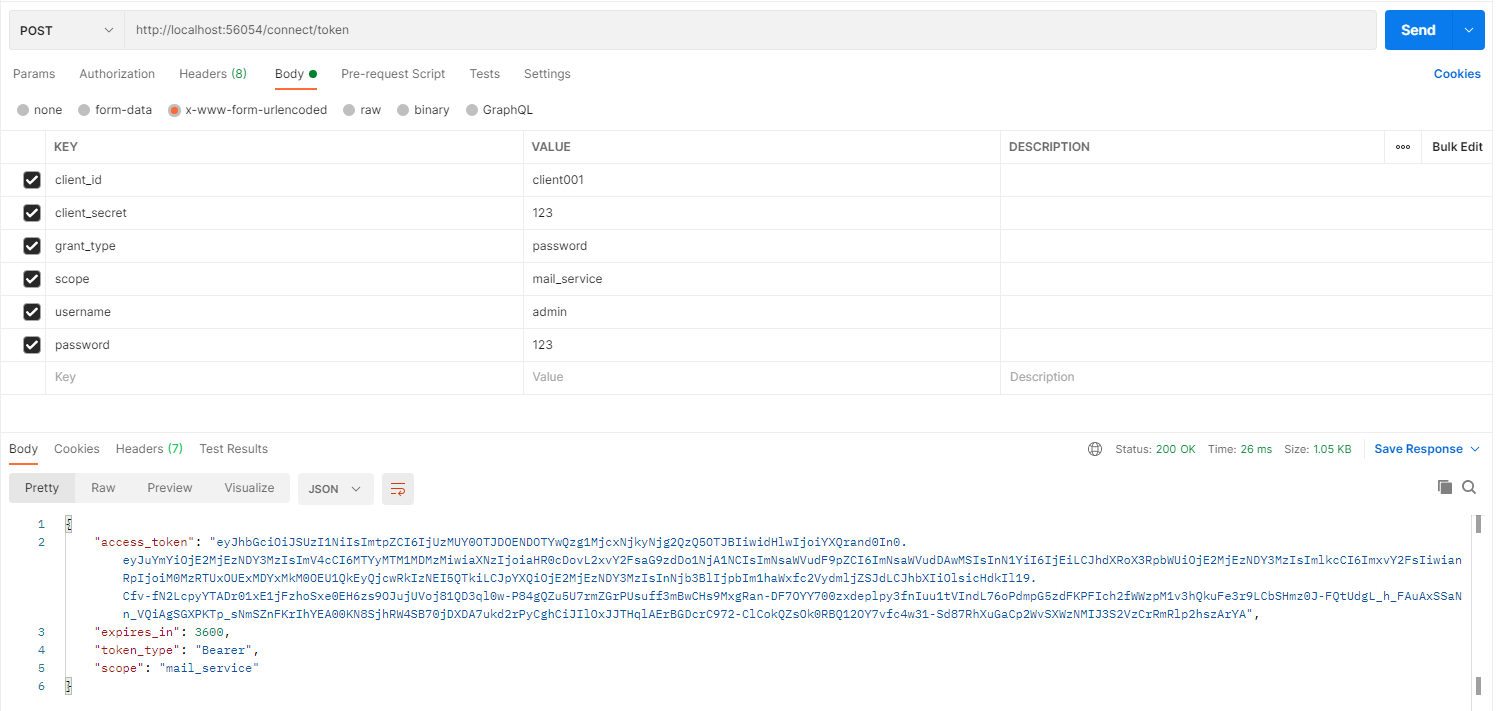This screenshot has width=1506, height=711.
Task: Switch to response Body tab
Action: [x=23, y=449]
